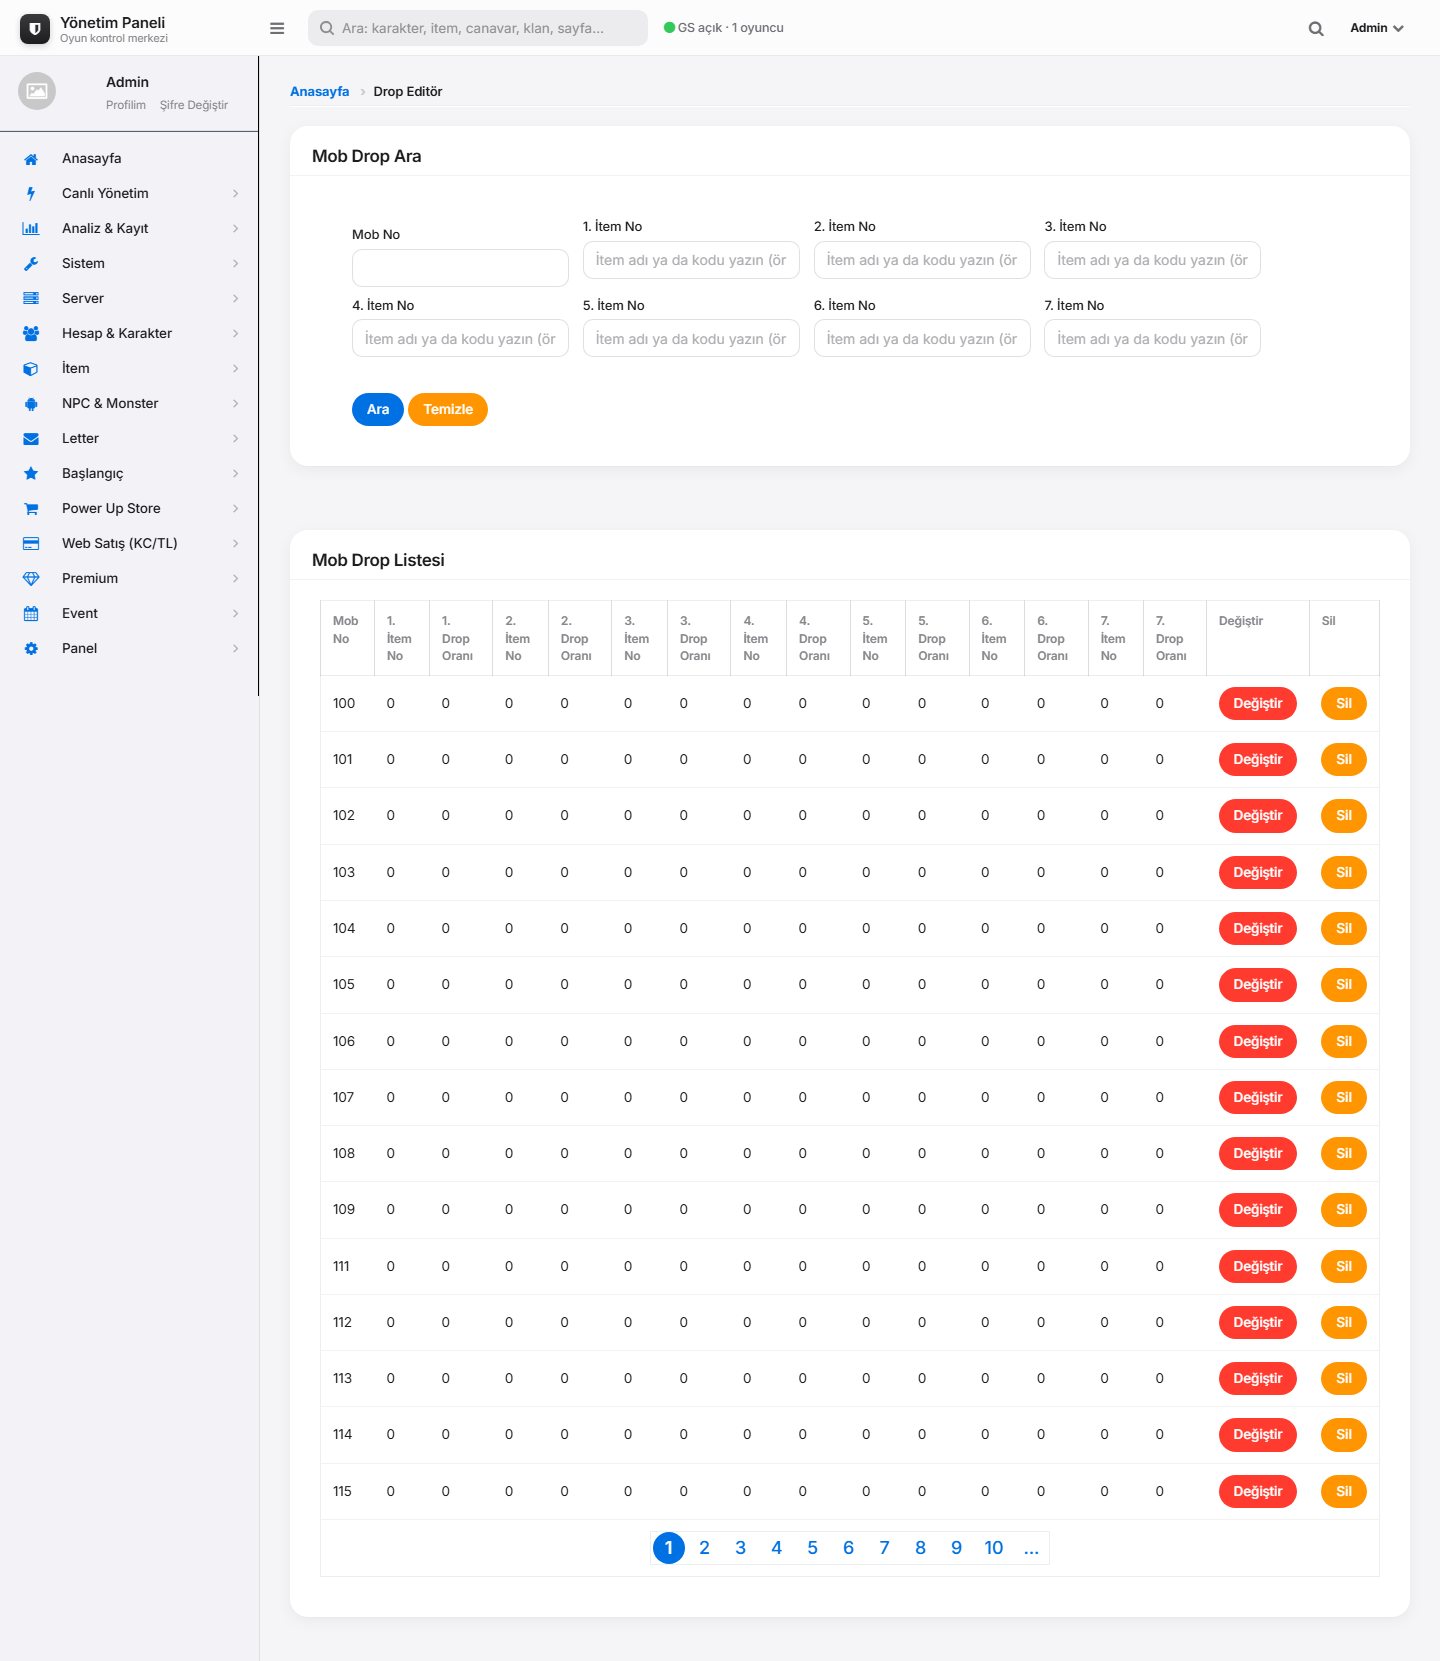
Task: Open the Hesap & Karakter menu
Action: pos(129,334)
